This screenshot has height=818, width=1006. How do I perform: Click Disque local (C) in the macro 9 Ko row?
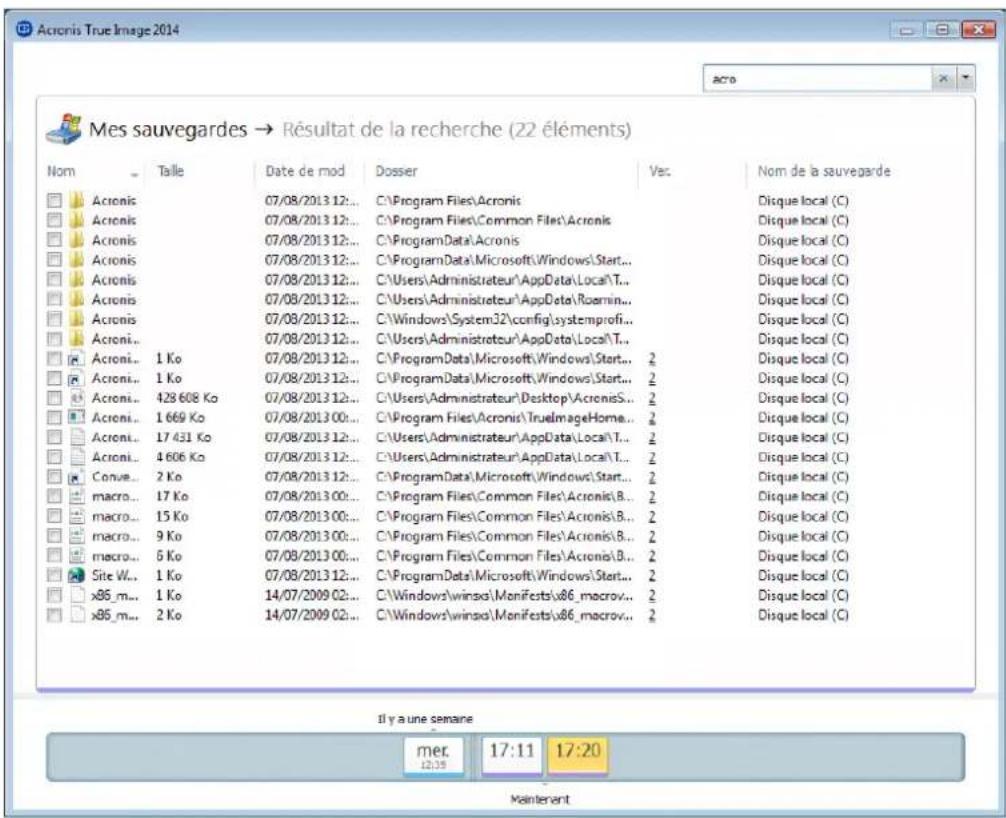pyautogui.click(x=803, y=536)
